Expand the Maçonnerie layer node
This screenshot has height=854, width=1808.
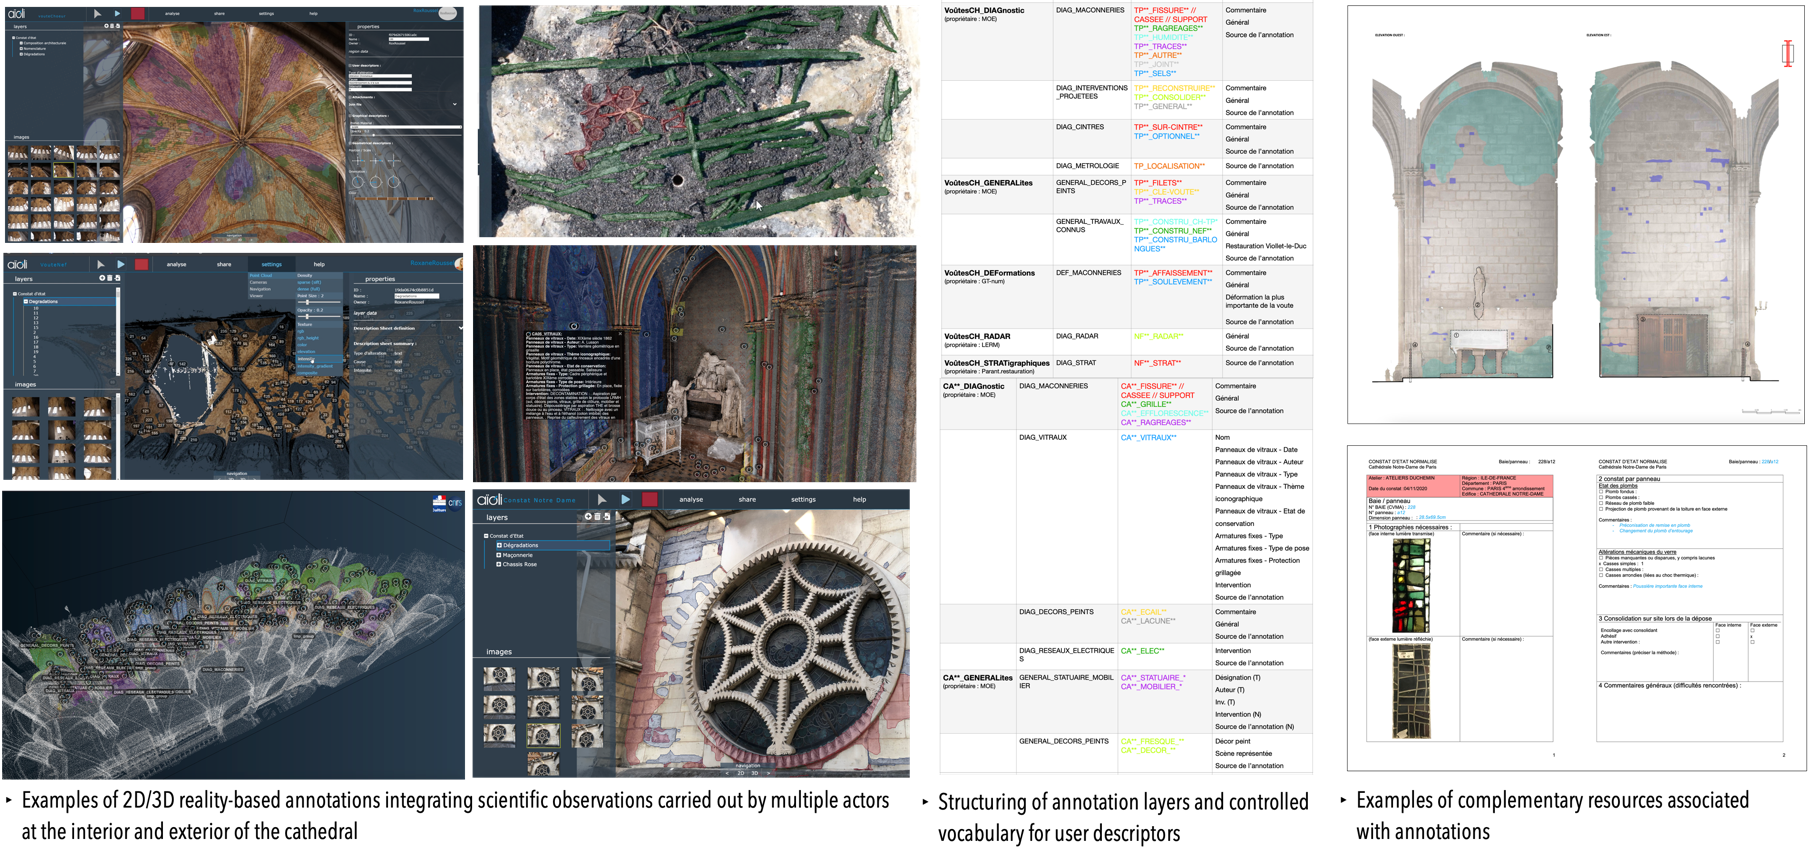click(499, 555)
